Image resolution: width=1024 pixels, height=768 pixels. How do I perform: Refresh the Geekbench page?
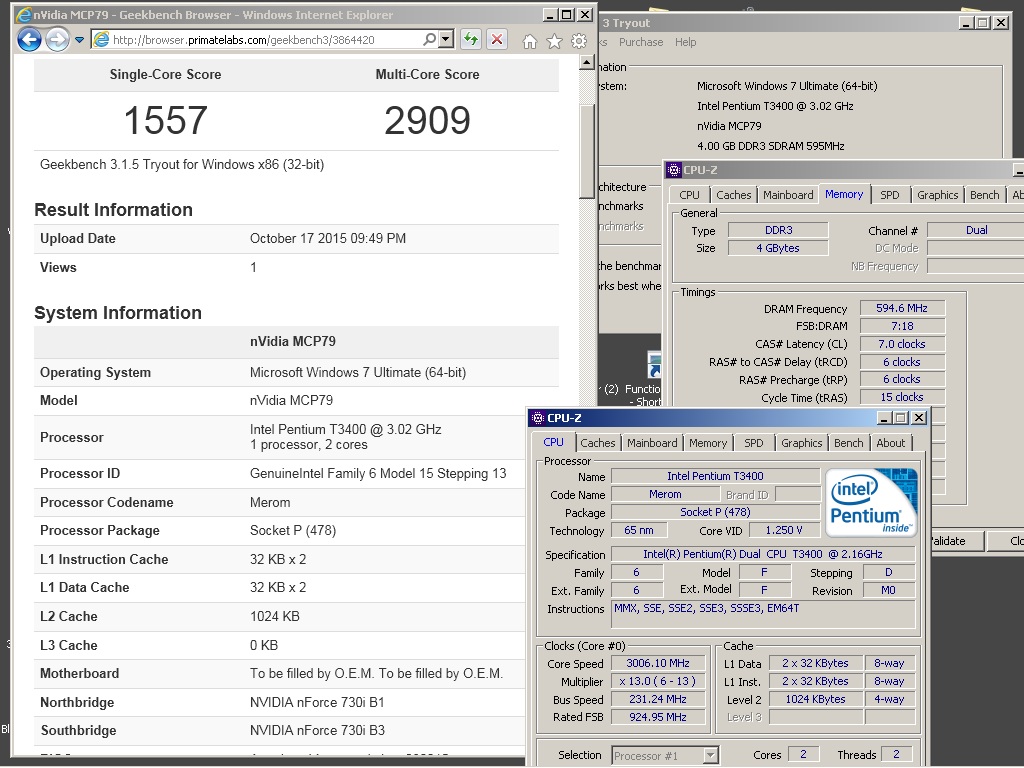coord(470,40)
